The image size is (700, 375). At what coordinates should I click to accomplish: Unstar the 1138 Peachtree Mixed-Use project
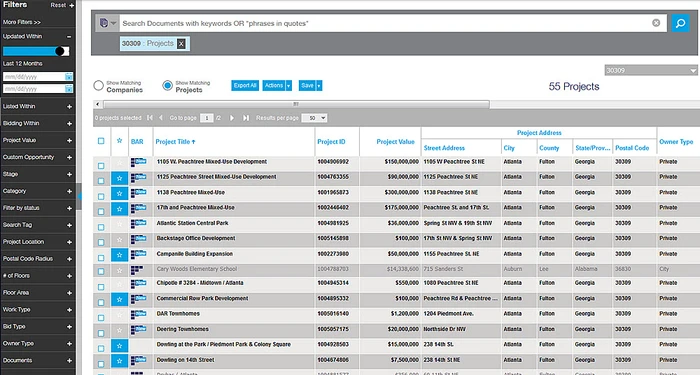coord(119,194)
